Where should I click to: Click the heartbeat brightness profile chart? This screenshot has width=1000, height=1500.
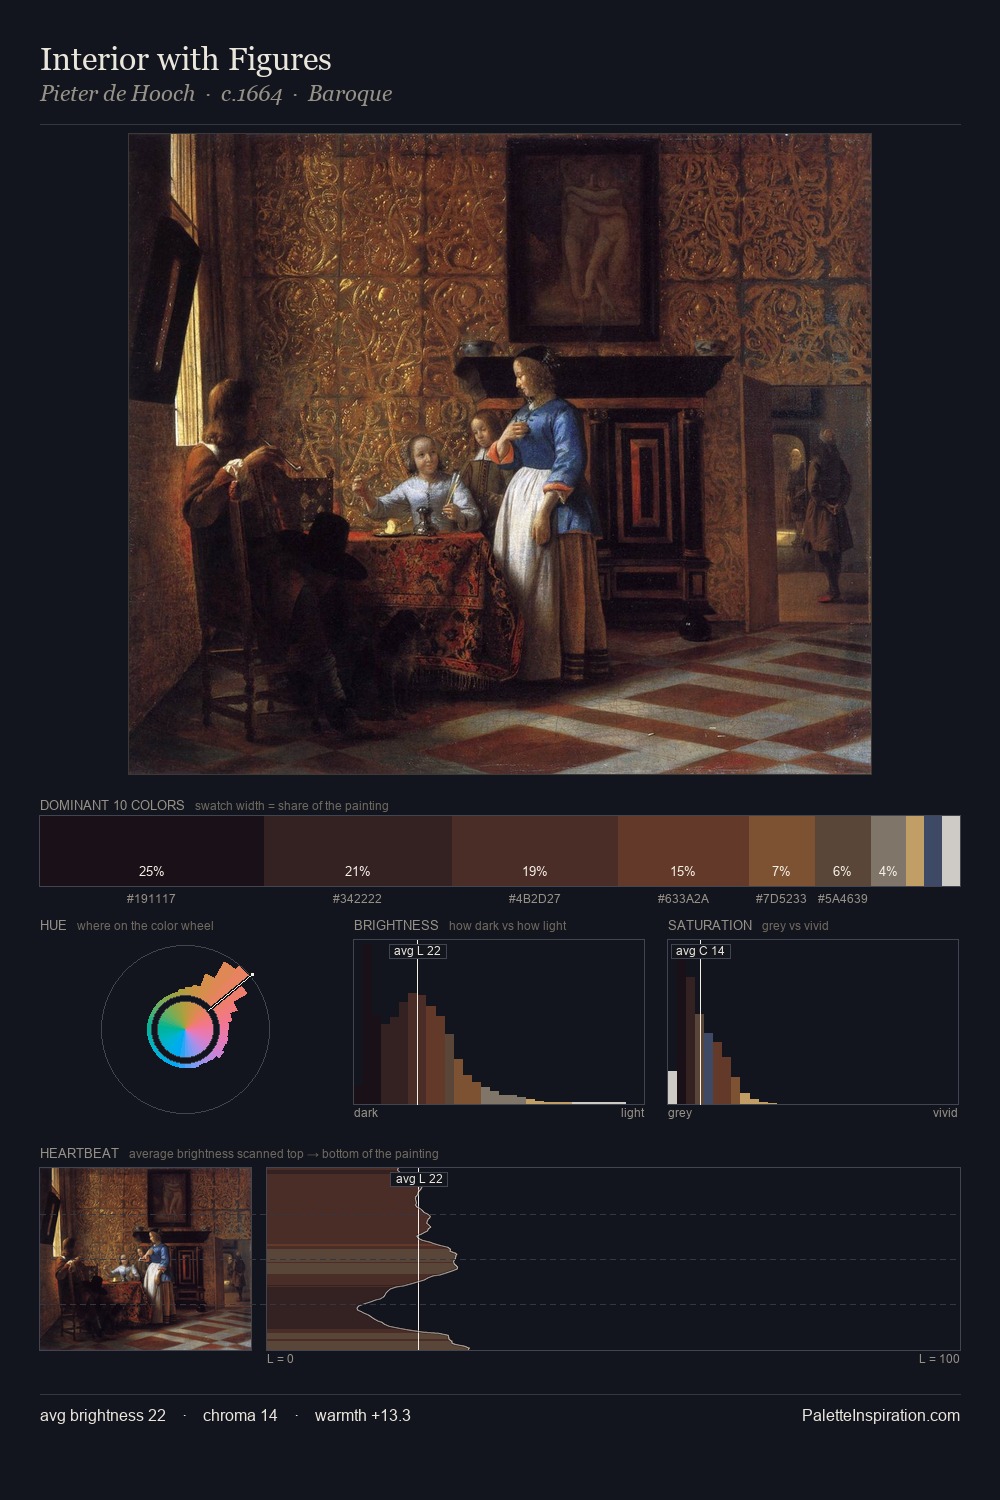point(613,1259)
